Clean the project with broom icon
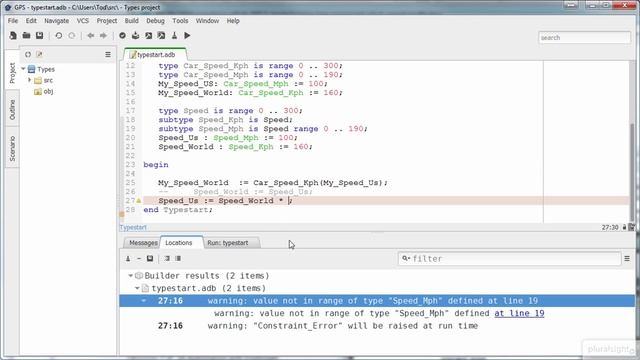The width and height of the screenshot is (640, 360). pyautogui.click(x=174, y=36)
